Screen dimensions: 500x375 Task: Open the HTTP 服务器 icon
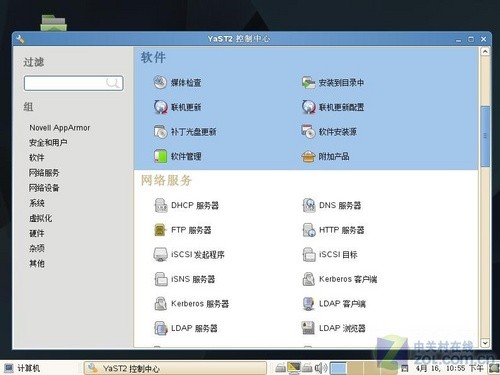tap(309, 230)
